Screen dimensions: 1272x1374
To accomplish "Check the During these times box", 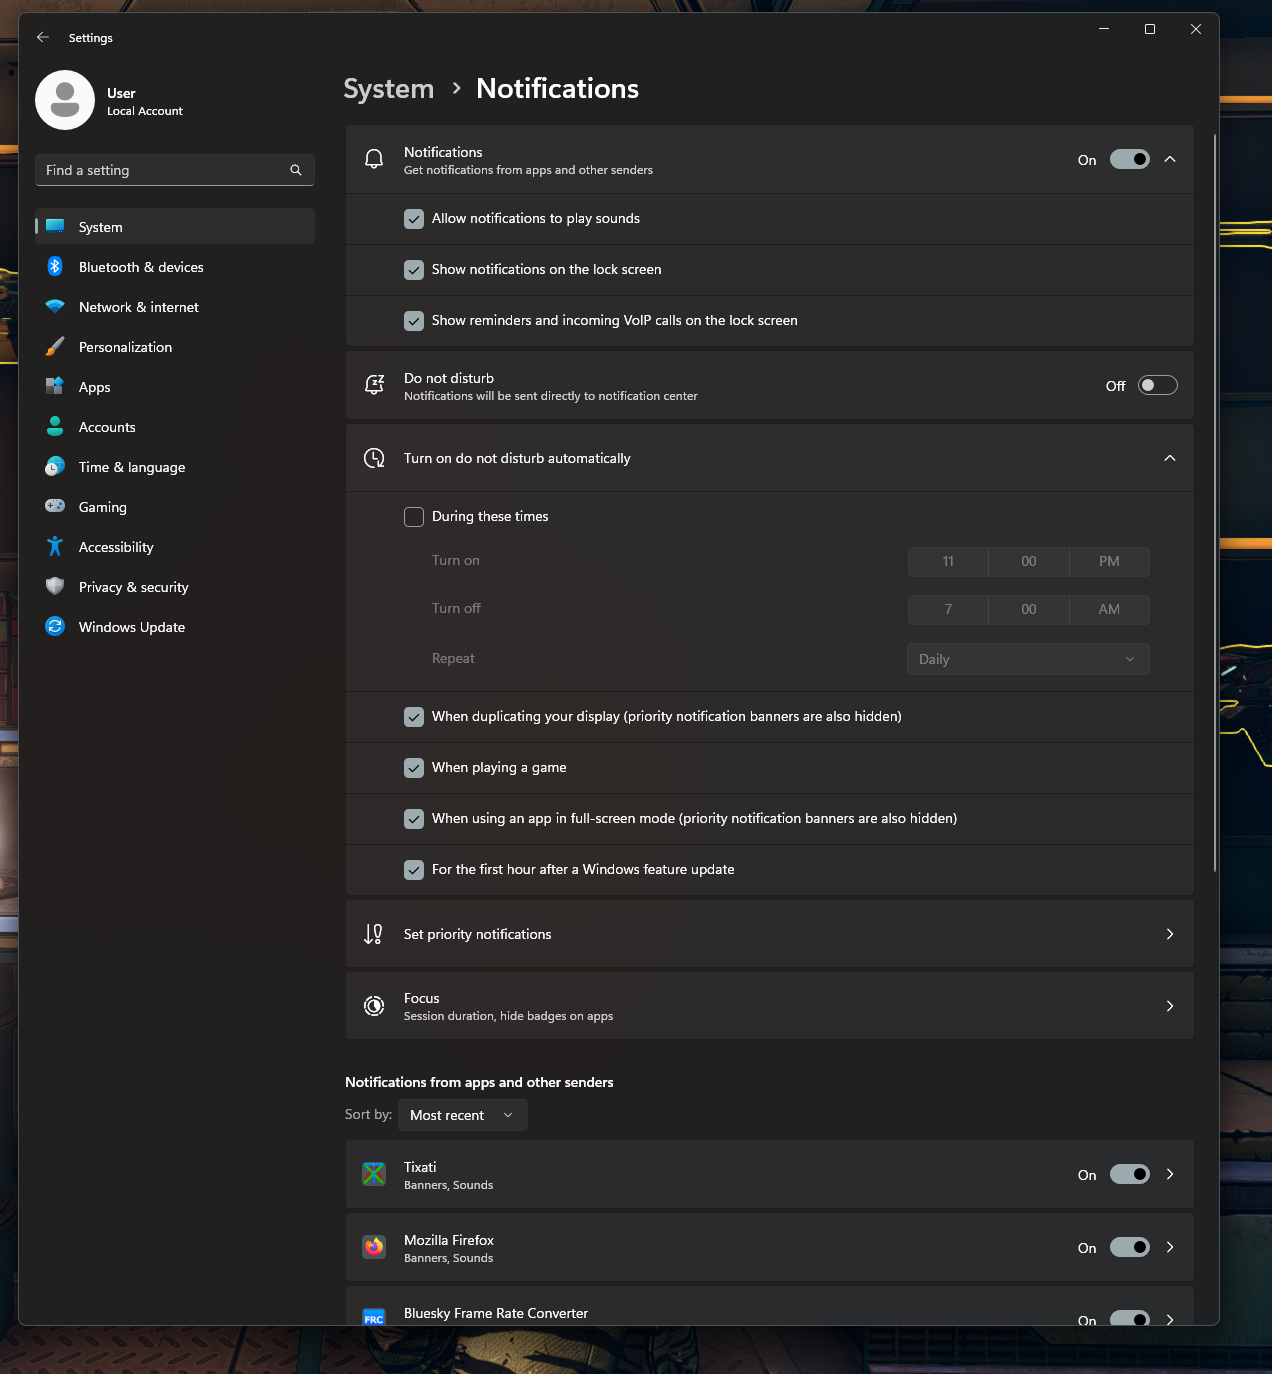I will (414, 517).
